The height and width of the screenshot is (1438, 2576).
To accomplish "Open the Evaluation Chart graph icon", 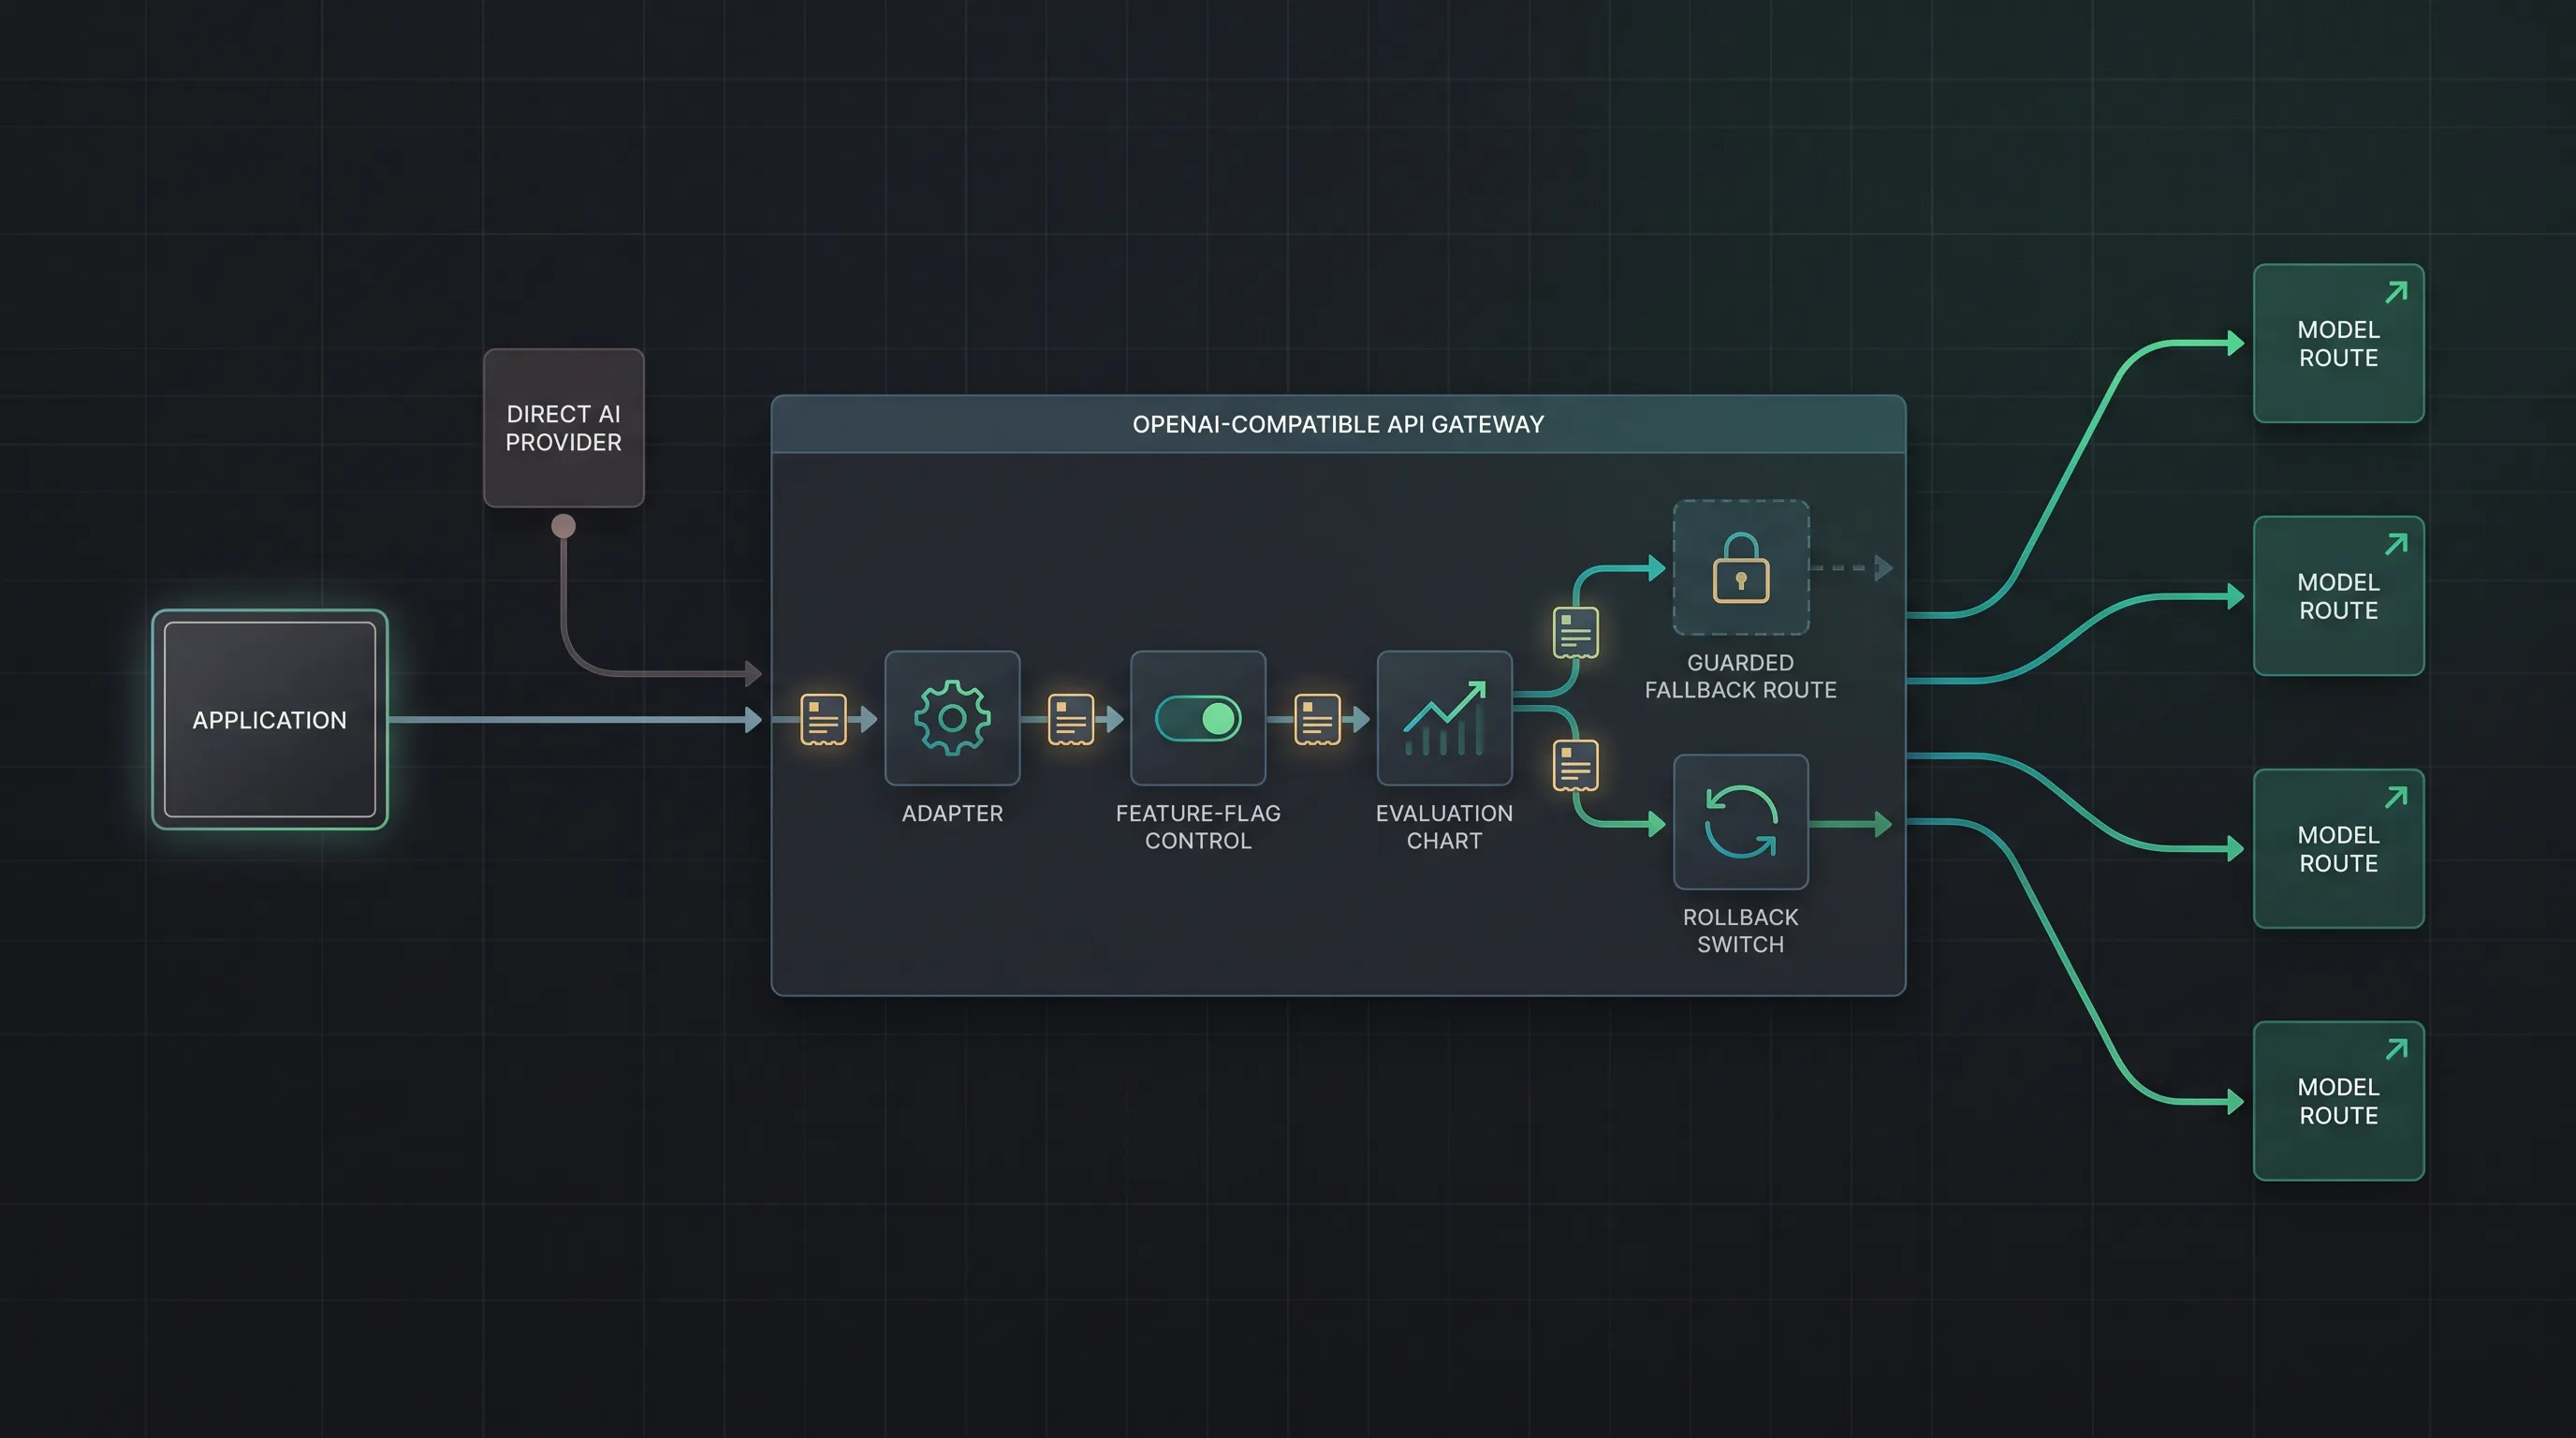I will coord(1444,718).
